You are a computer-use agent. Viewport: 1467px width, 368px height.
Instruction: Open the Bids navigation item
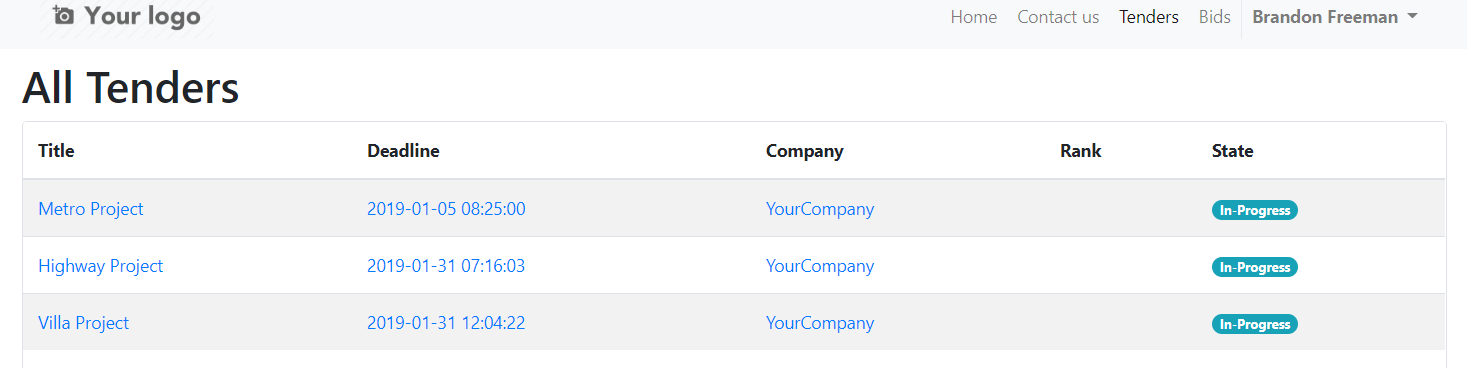click(1214, 17)
